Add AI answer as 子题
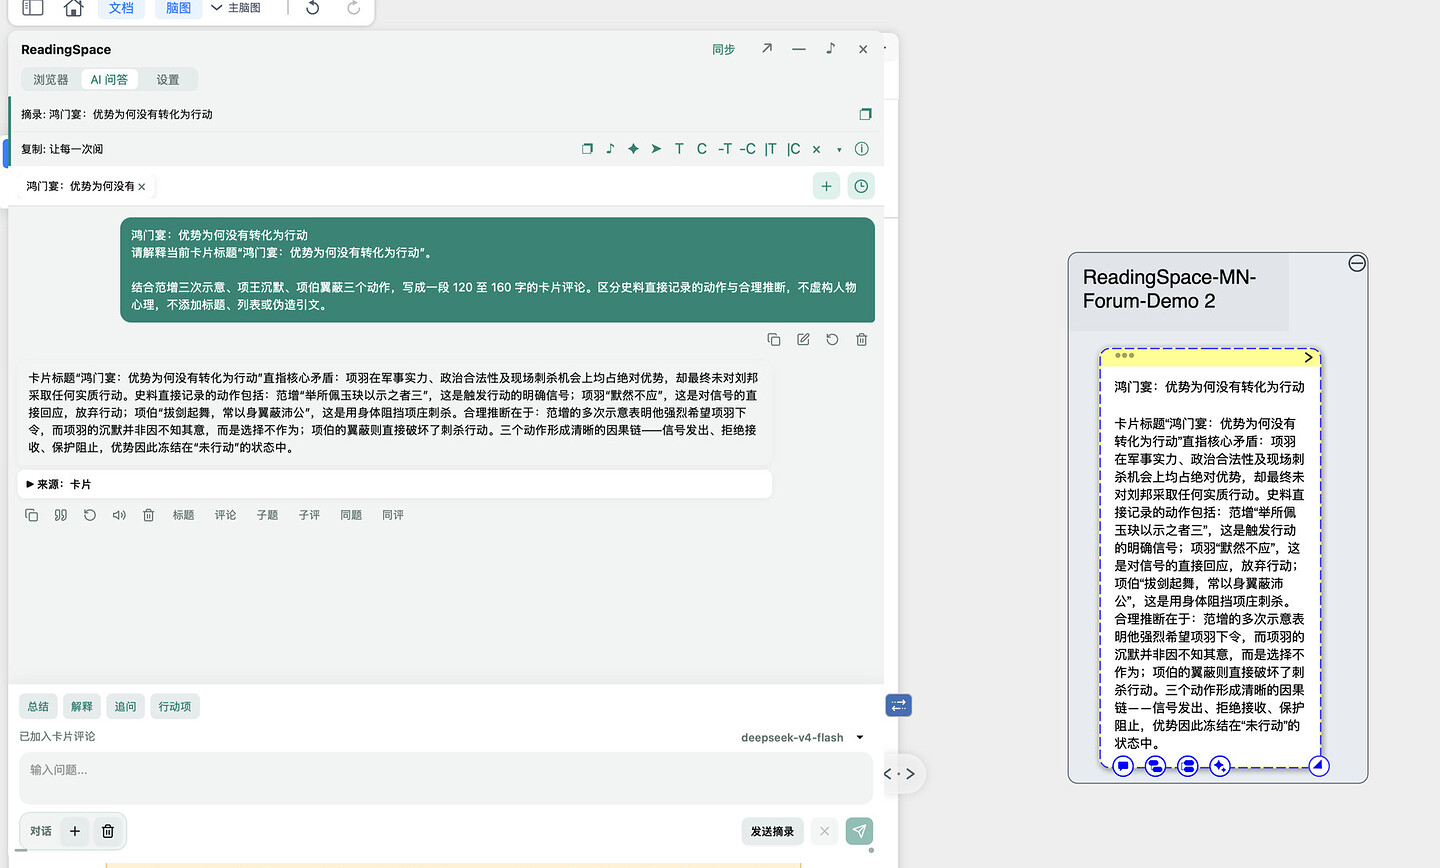 click(267, 515)
